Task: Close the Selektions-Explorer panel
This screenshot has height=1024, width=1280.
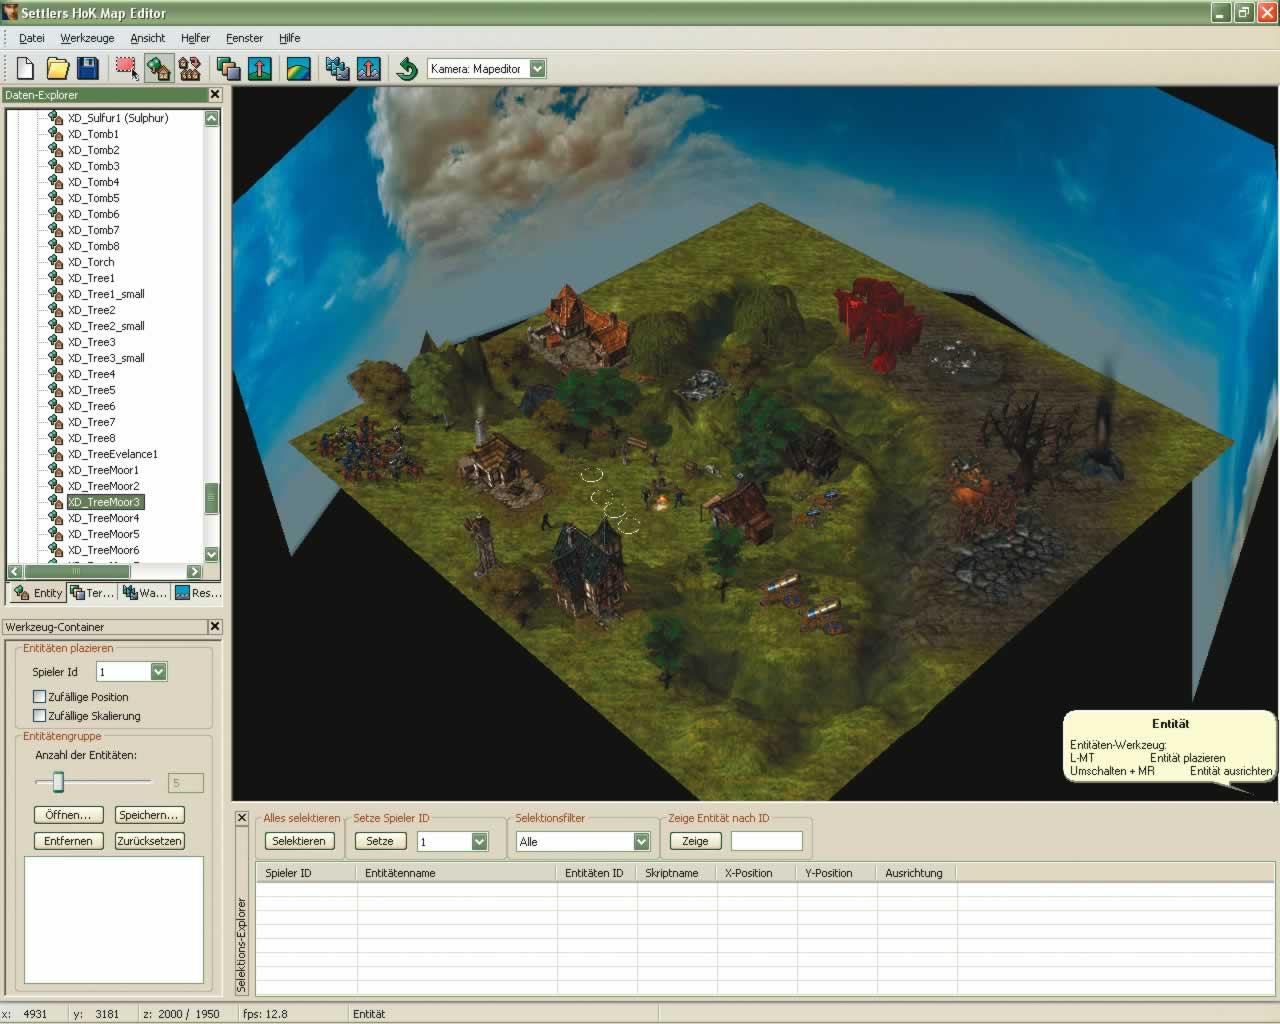Action: pyautogui.click(x=241, y=817)
